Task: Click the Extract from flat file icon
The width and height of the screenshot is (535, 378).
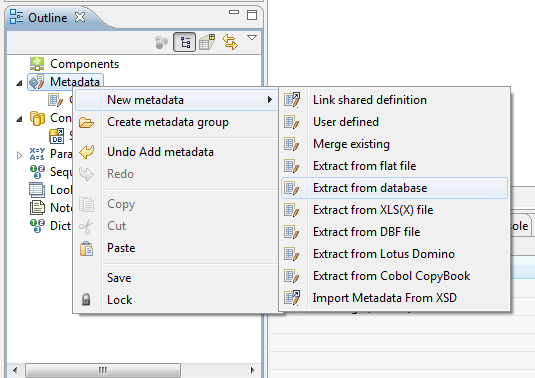Action: (x=292, y=166)
